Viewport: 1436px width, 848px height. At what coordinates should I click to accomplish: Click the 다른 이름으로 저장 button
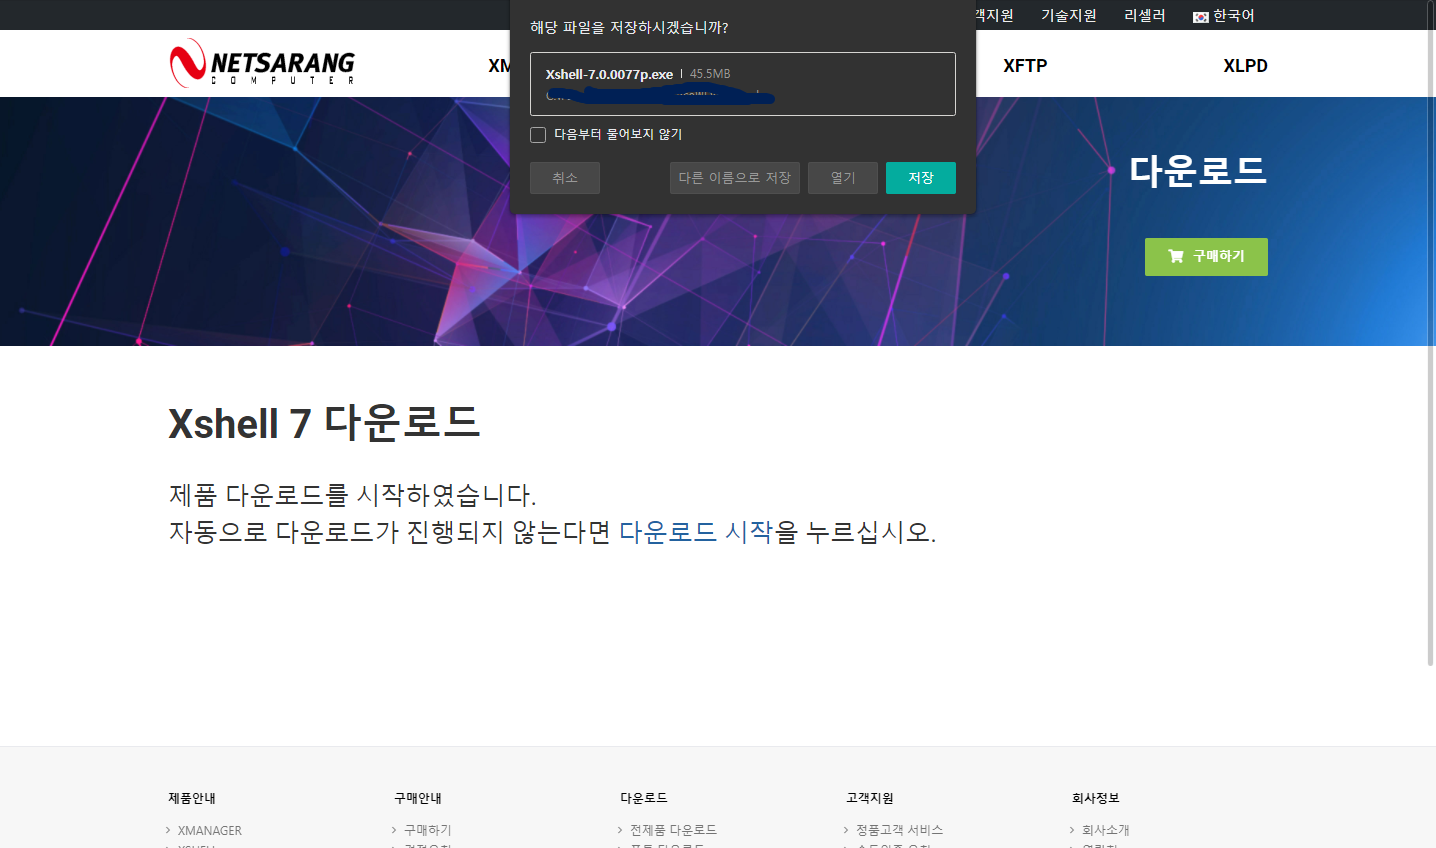735,178
